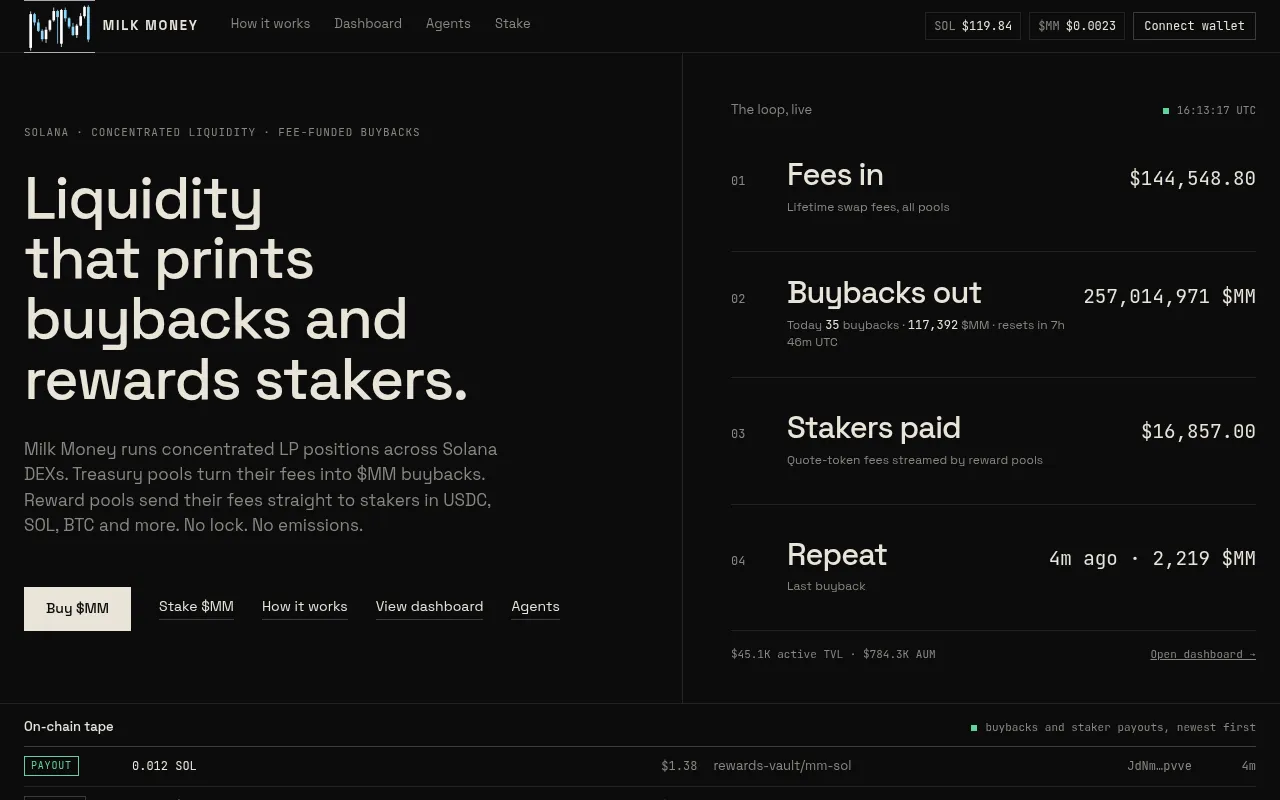Click the green dot beside buybacks and staker payouts
The image size is (1280, 800).
tap(974, 728)
